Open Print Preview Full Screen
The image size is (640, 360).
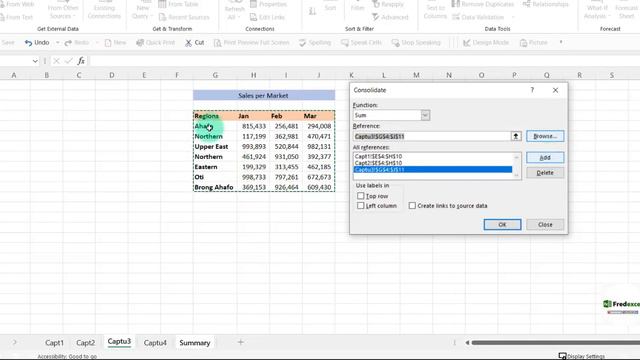[251, 42]
